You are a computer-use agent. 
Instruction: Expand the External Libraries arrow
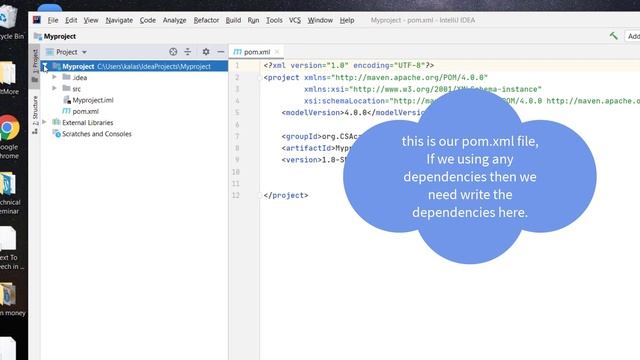pyautogui.click(x=44, y=122)
